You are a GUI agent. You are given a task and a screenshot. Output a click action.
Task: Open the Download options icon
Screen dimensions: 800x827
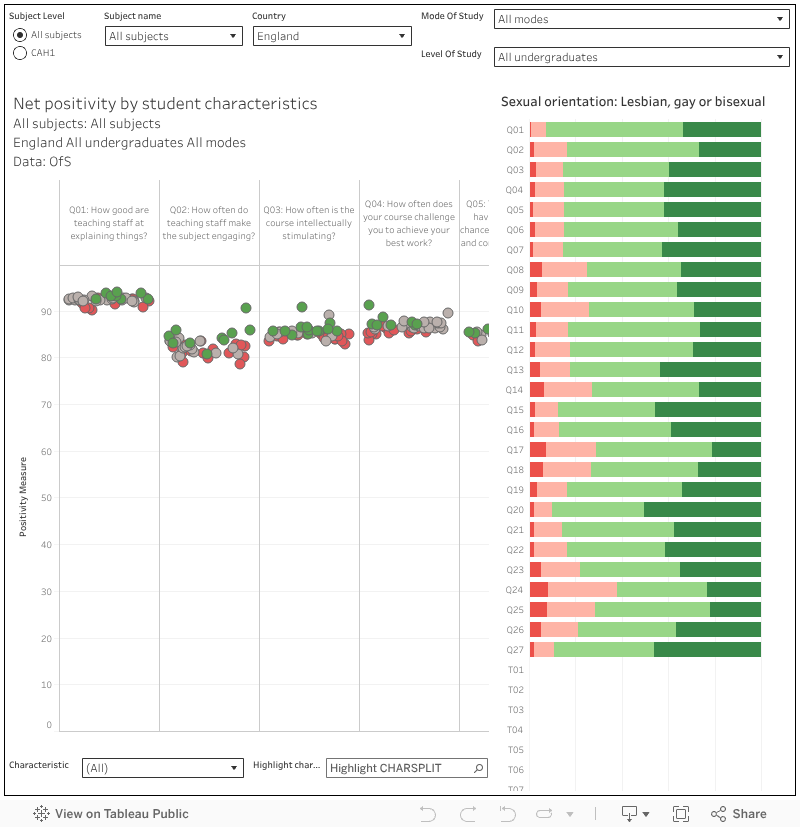click(x=634, y=814)
